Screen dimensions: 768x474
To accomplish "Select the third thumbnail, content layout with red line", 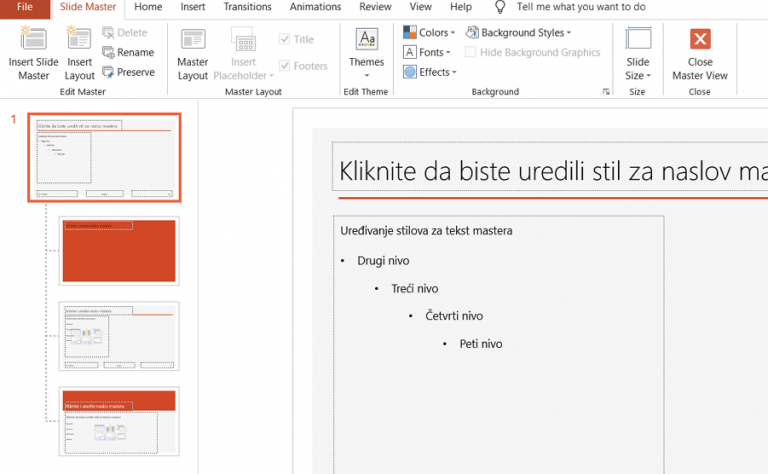I will (x=119, y=336).
